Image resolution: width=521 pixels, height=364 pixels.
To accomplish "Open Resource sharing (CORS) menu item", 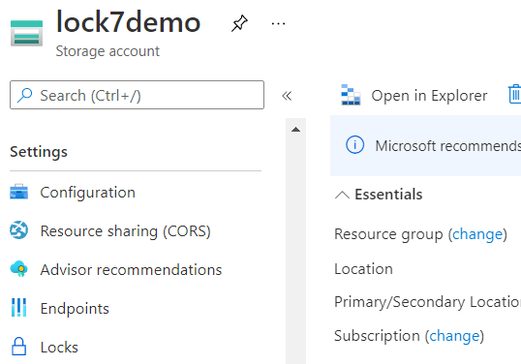I will point(125,231).
